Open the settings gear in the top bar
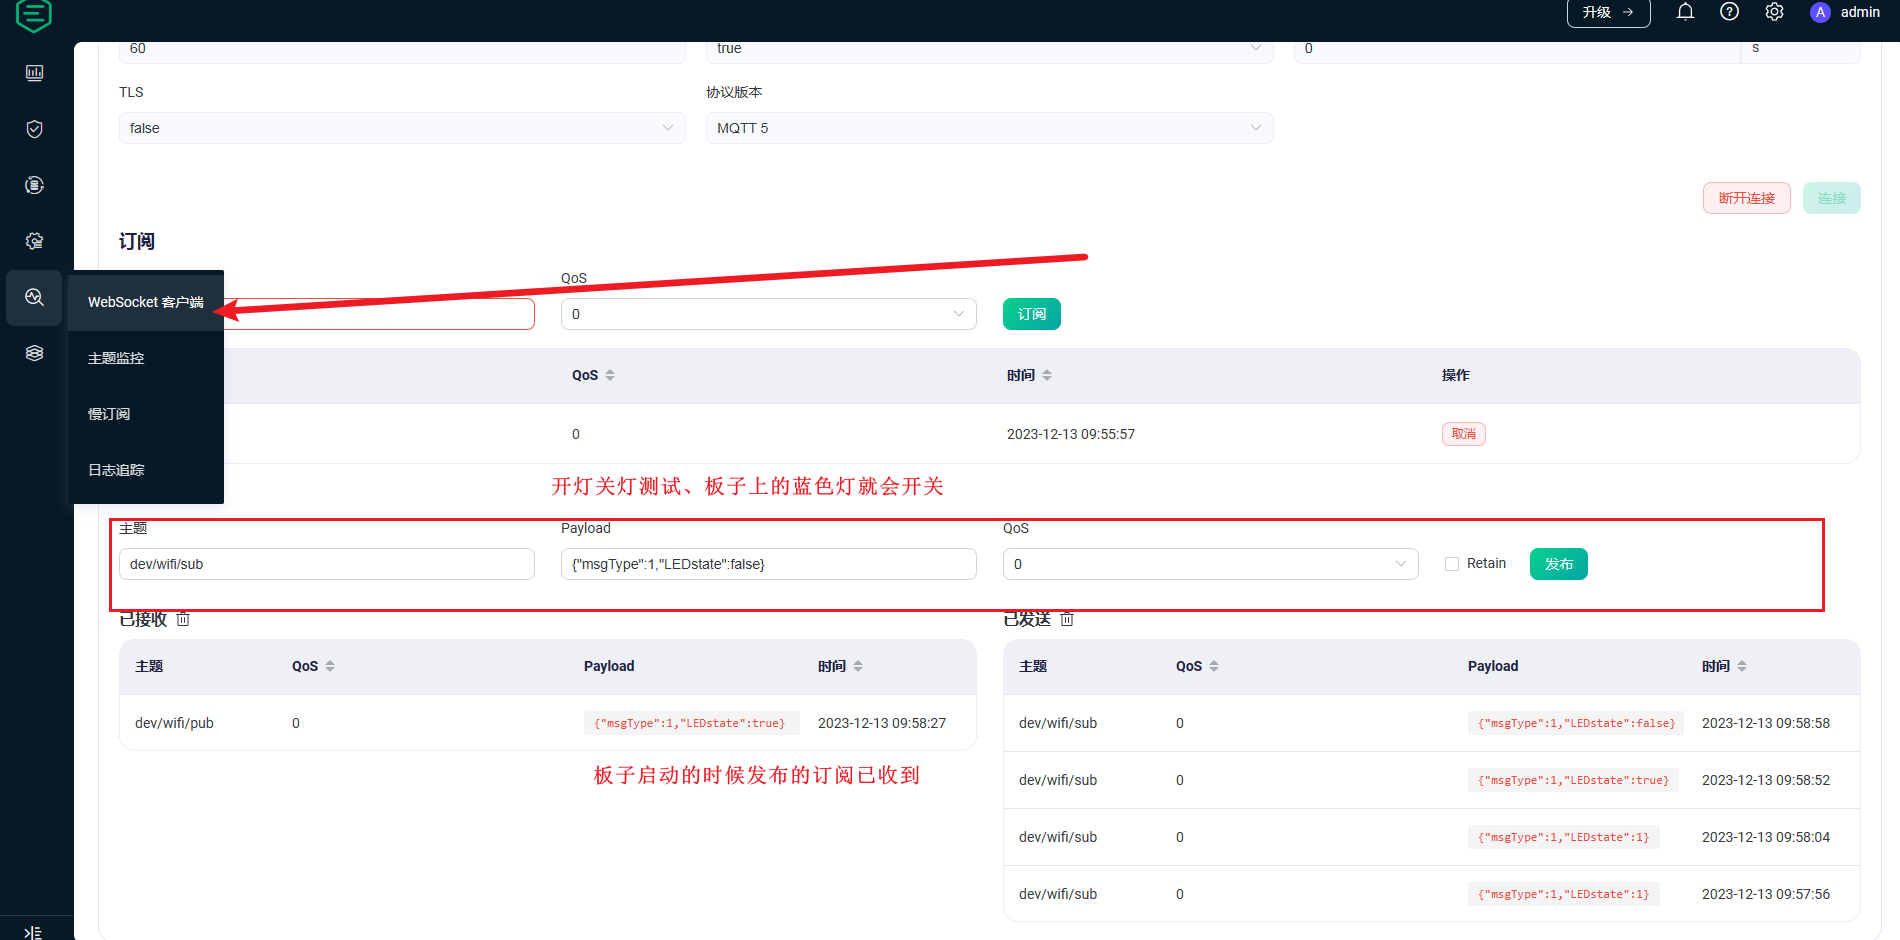 (x=1774, y=12)
